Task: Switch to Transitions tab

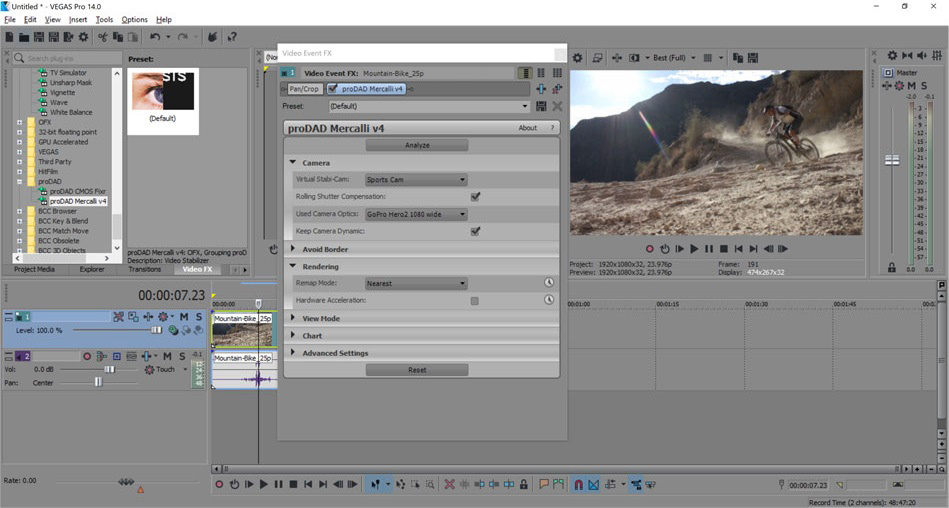Action: [145, 269]
